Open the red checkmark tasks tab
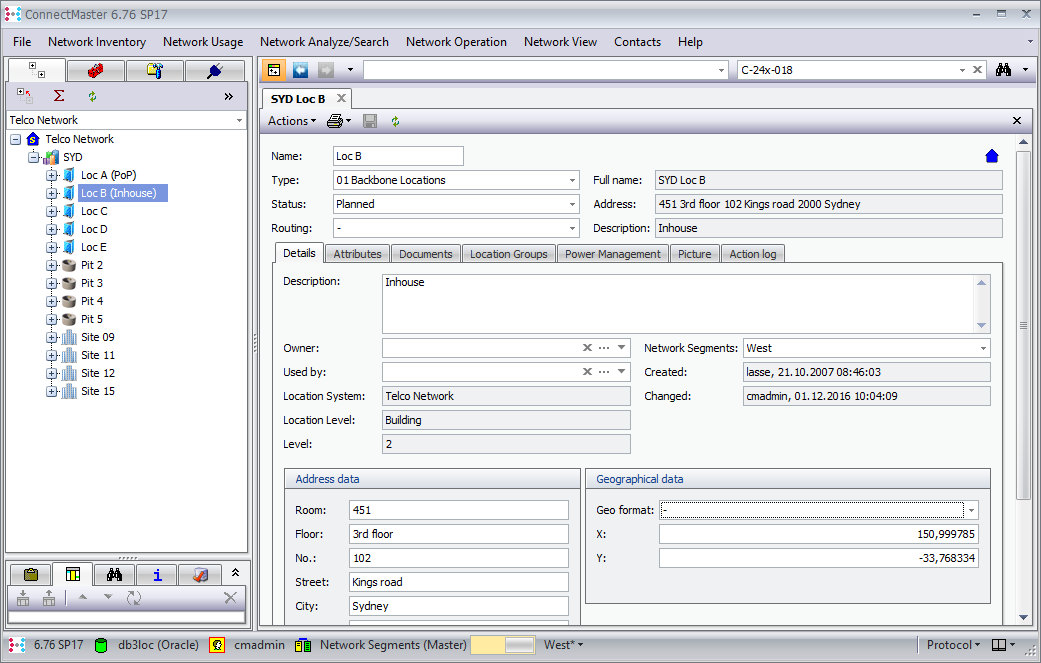Viewport: 1041px width, 663px height. tap(200, 575)
